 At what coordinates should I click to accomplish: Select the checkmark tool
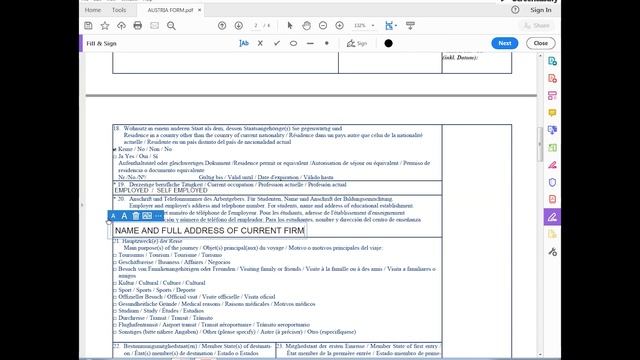277,43
